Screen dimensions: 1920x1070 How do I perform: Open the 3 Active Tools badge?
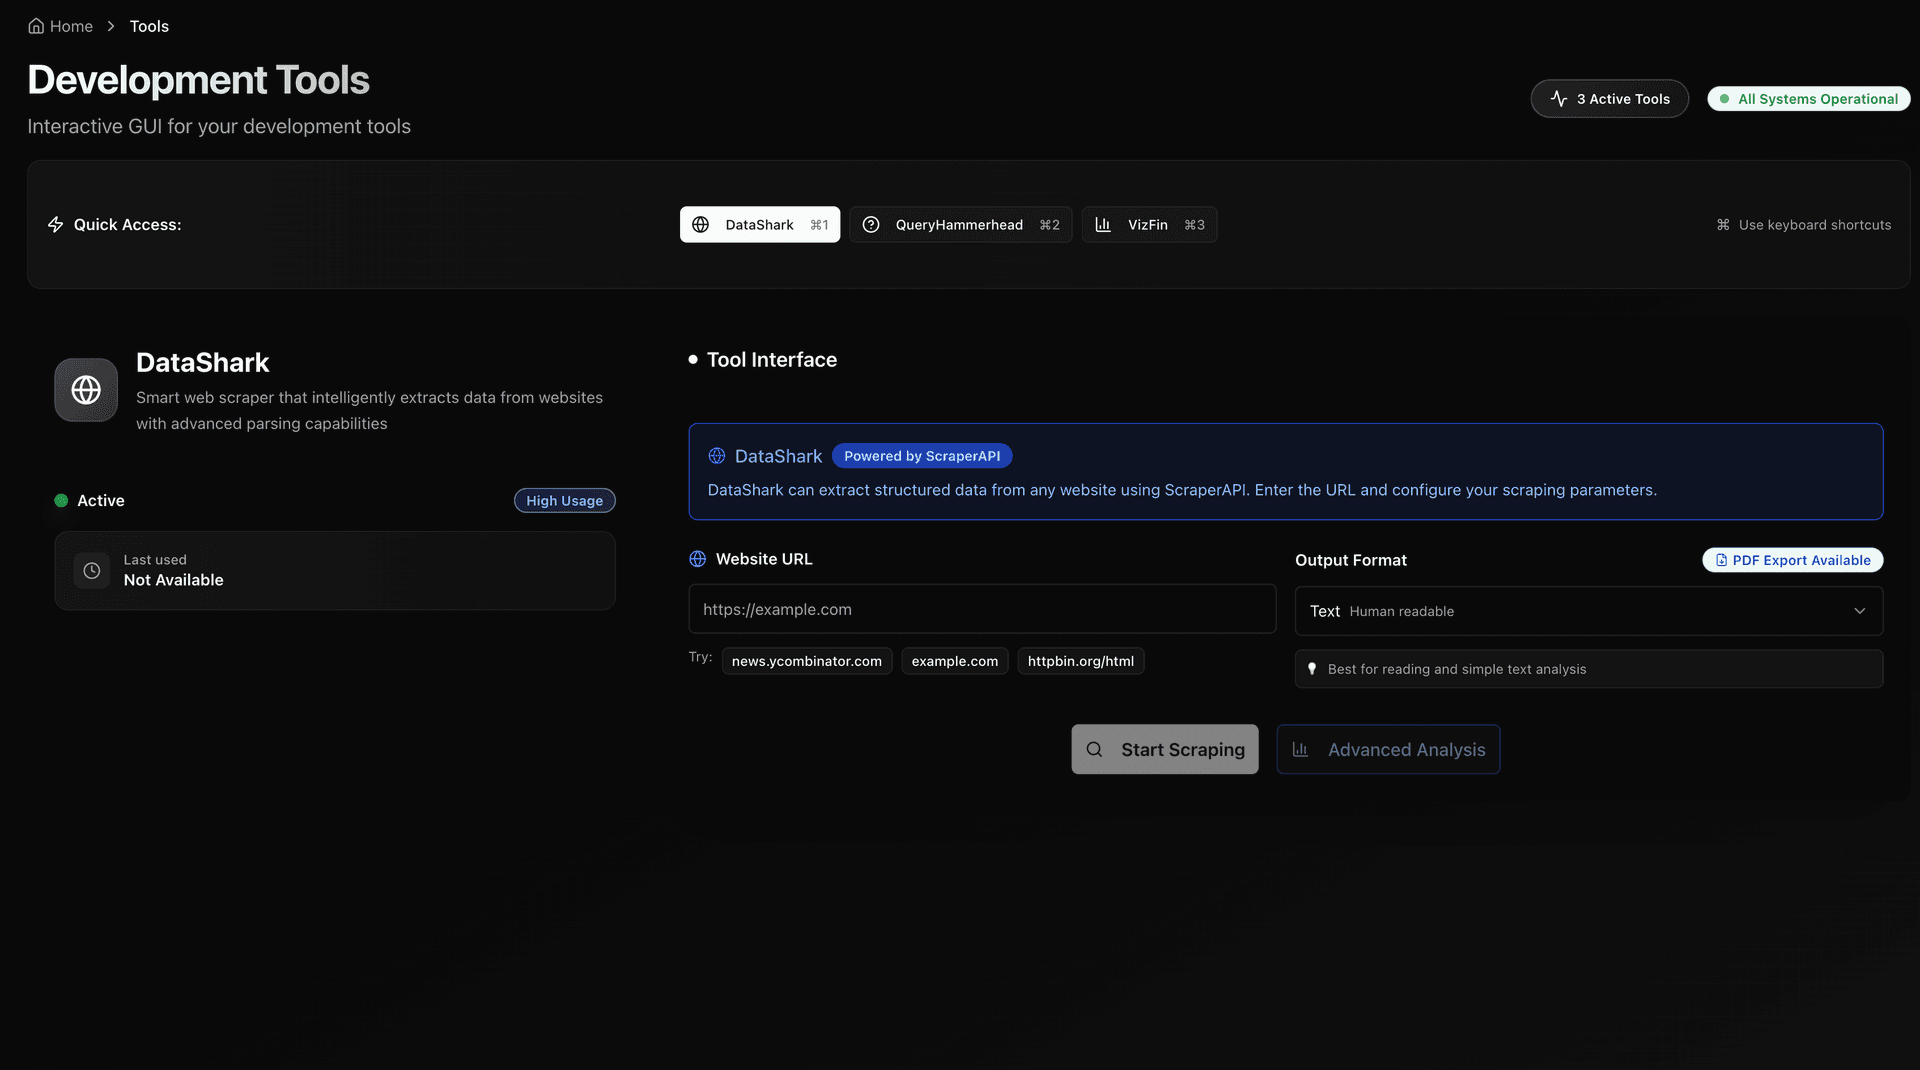[x=1609, y=98]
